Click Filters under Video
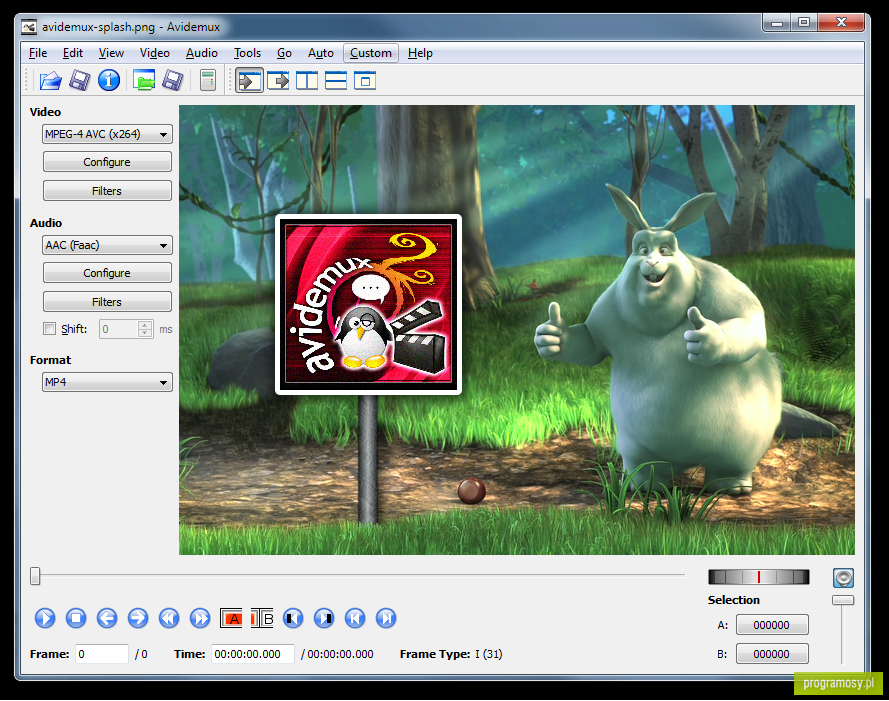The width and height of the screenshot is (889, 701). point(107,191)
